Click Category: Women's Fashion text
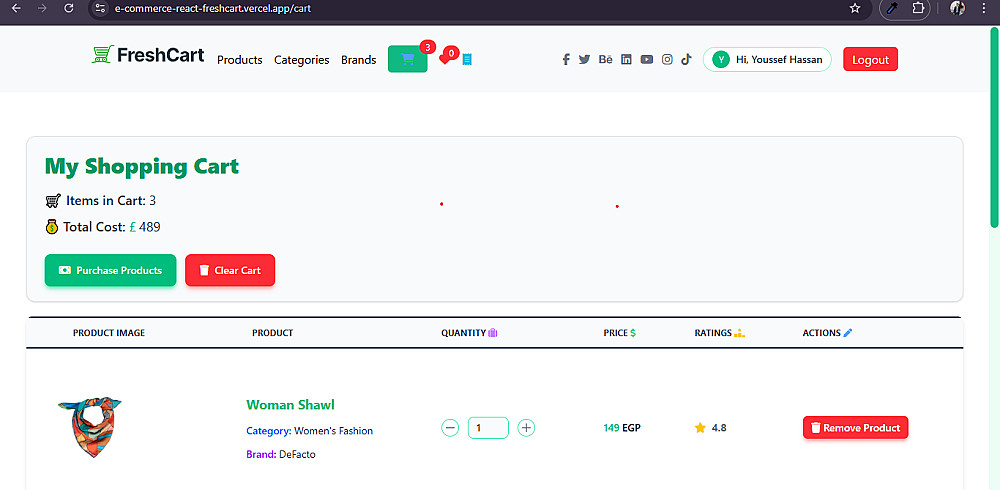Screen dimensions: 1000x490 click(x=309, y=431)
